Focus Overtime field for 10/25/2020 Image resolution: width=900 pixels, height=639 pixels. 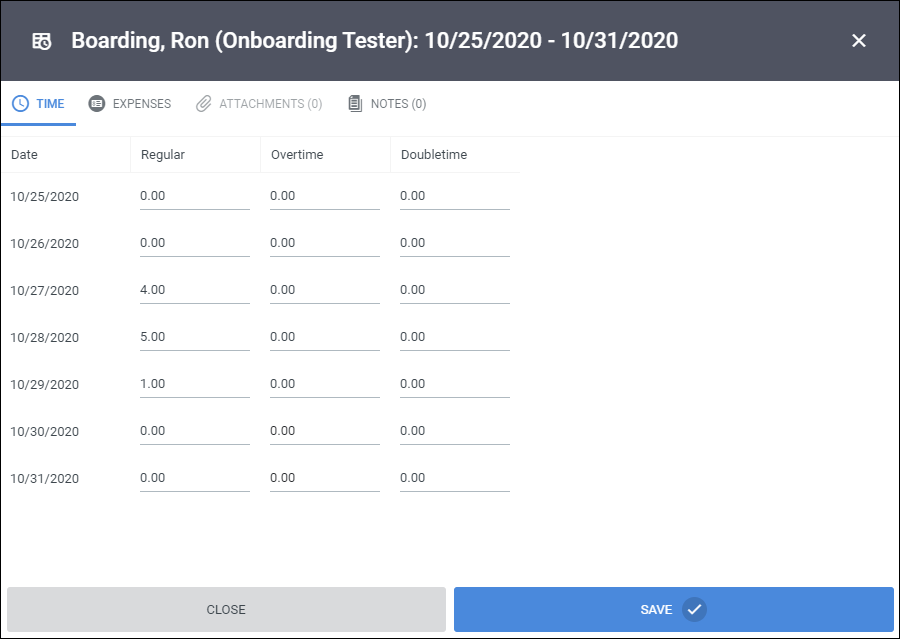tap(325, 196)
